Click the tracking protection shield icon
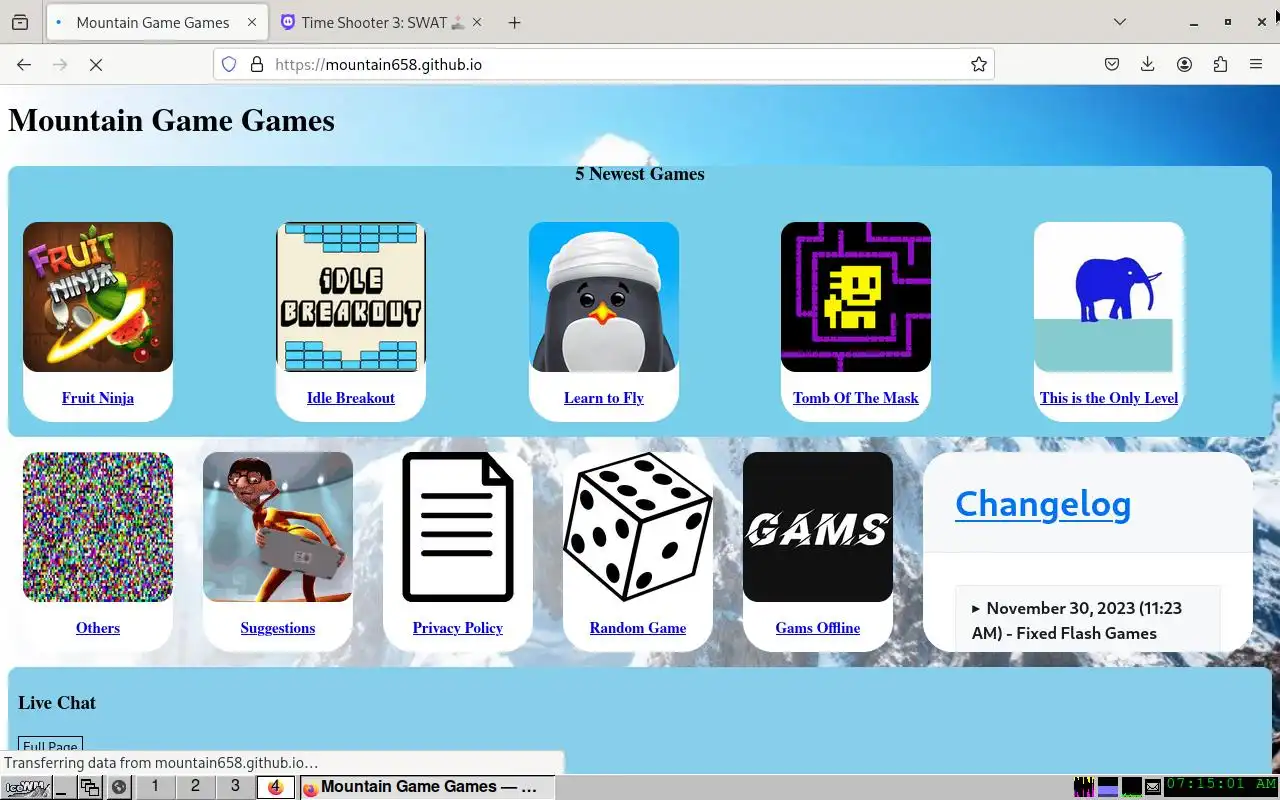Screen dimensions: 1280x800 pos(229,64)
